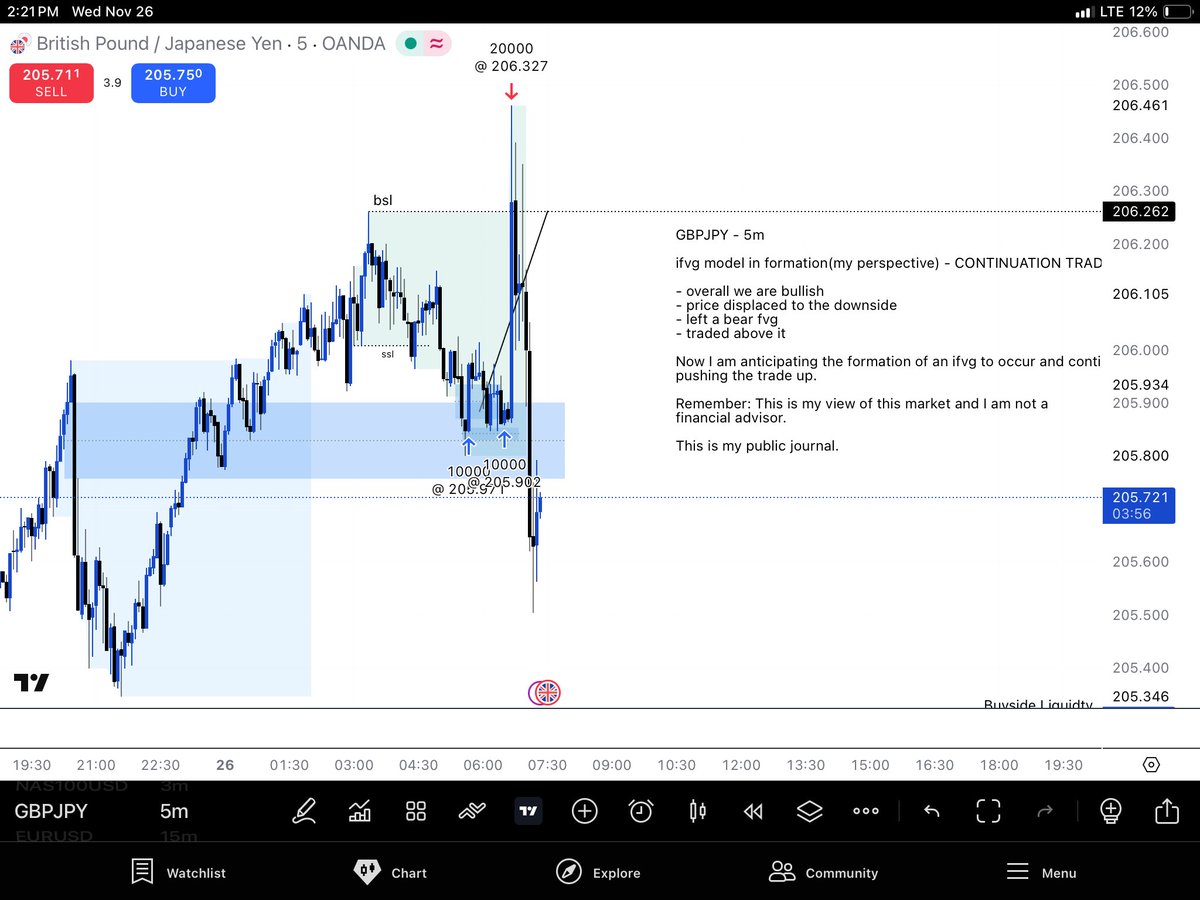Select the ssl label on chart

[387, 353]
